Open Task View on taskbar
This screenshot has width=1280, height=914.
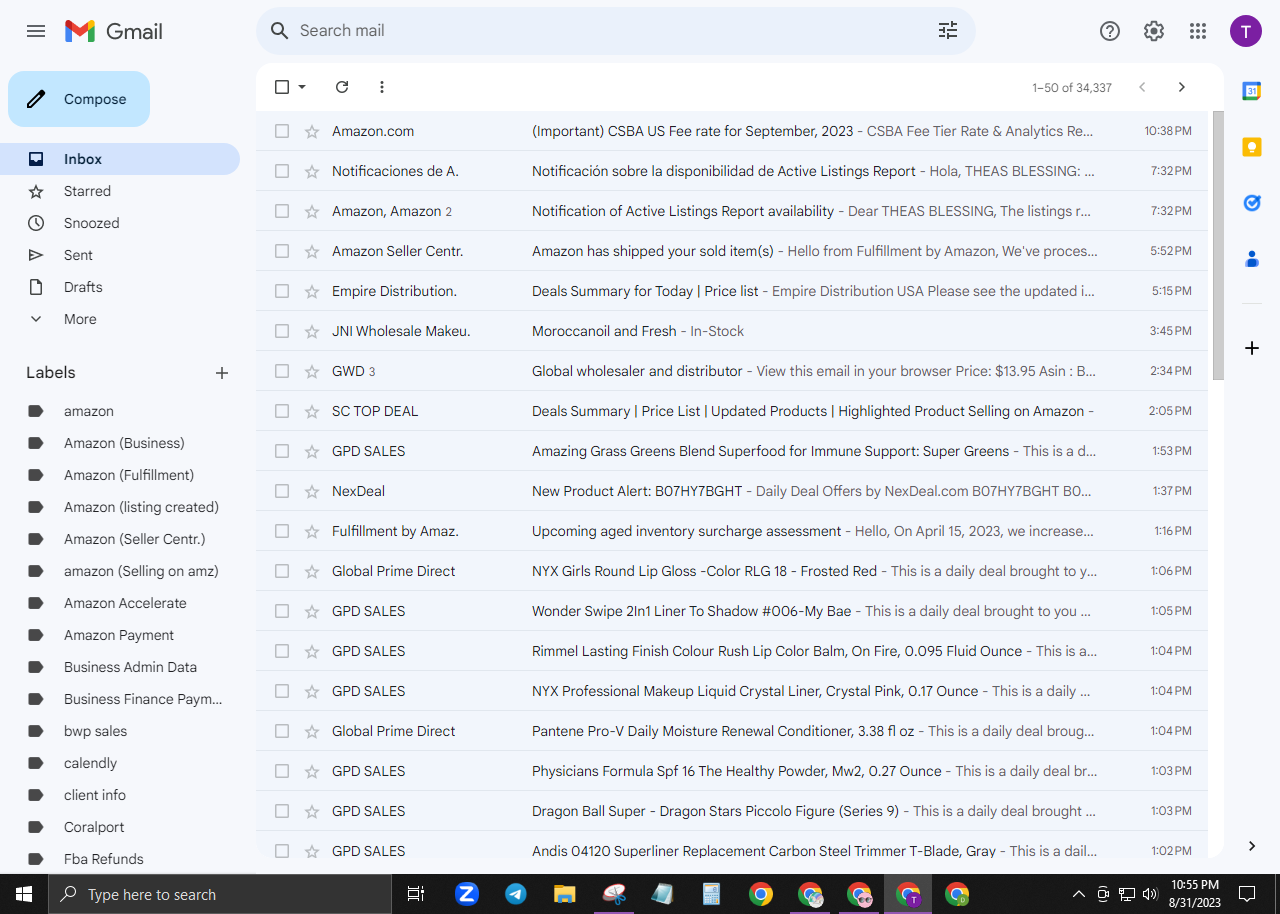pyautogui.click(x=416, y=894)
